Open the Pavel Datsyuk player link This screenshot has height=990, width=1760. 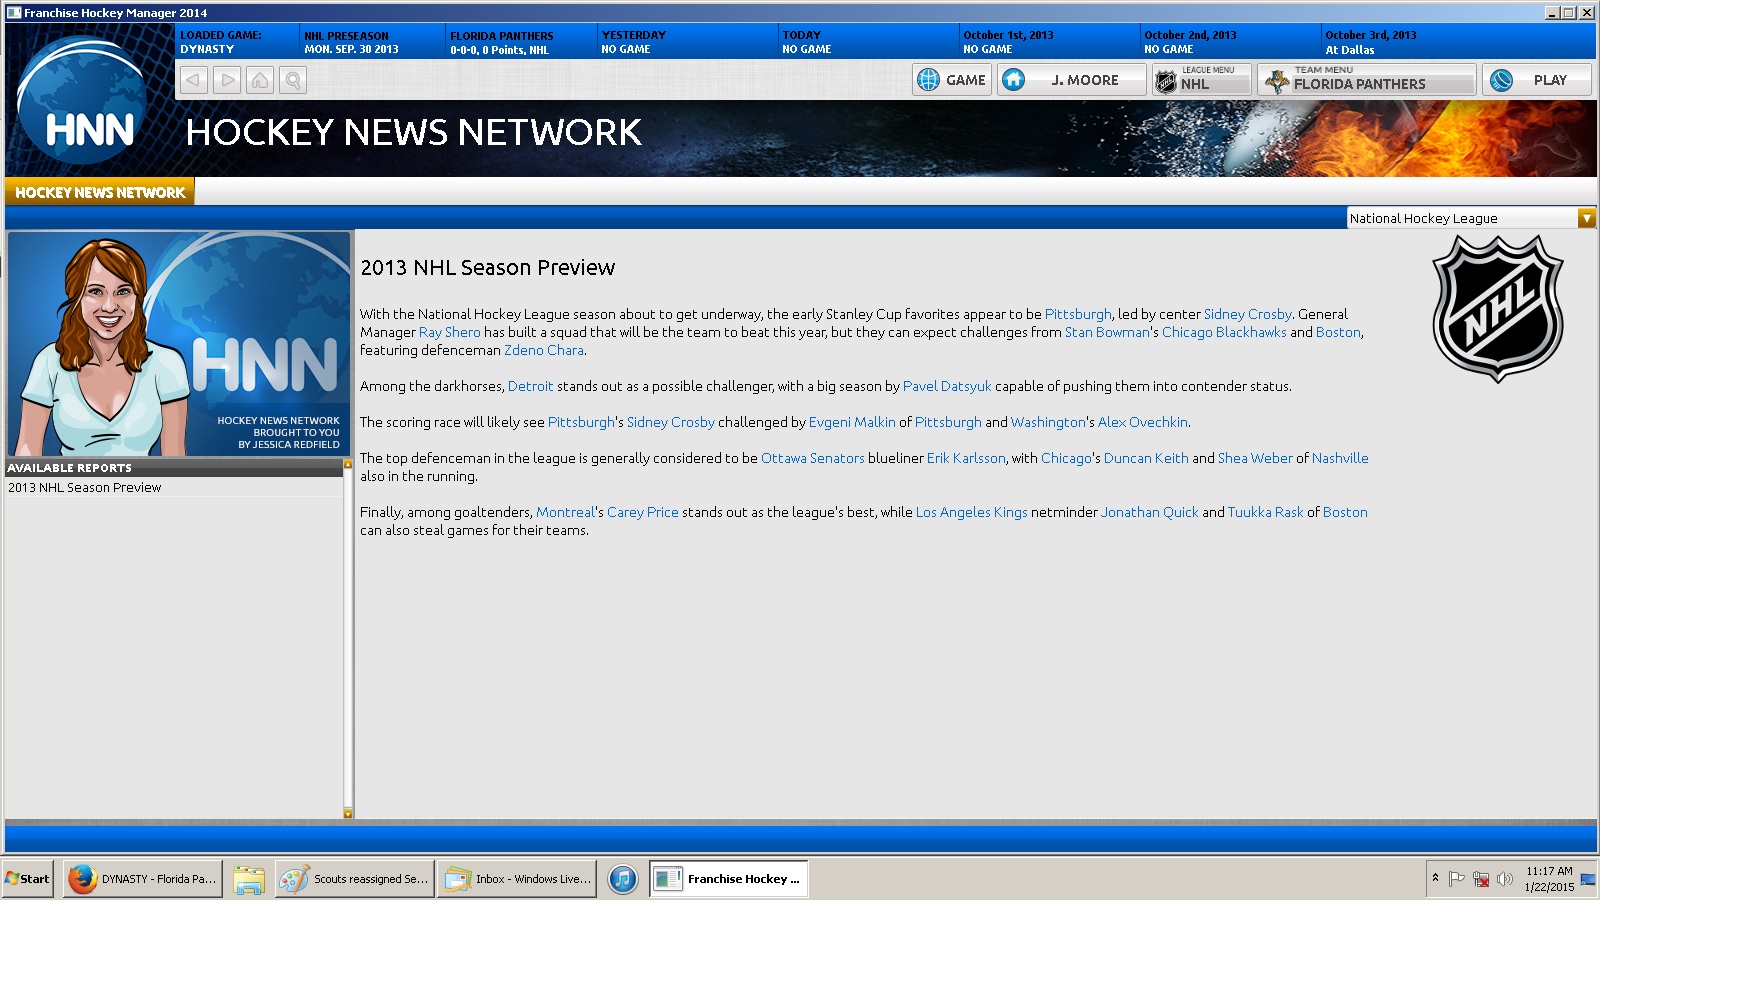[x=947, y=386]
